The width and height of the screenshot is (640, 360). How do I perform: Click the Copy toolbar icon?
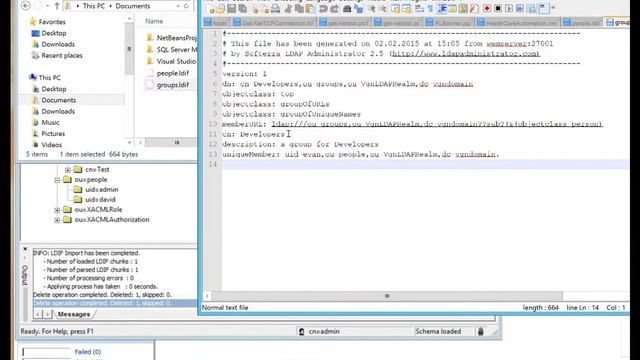click(299, 8)
